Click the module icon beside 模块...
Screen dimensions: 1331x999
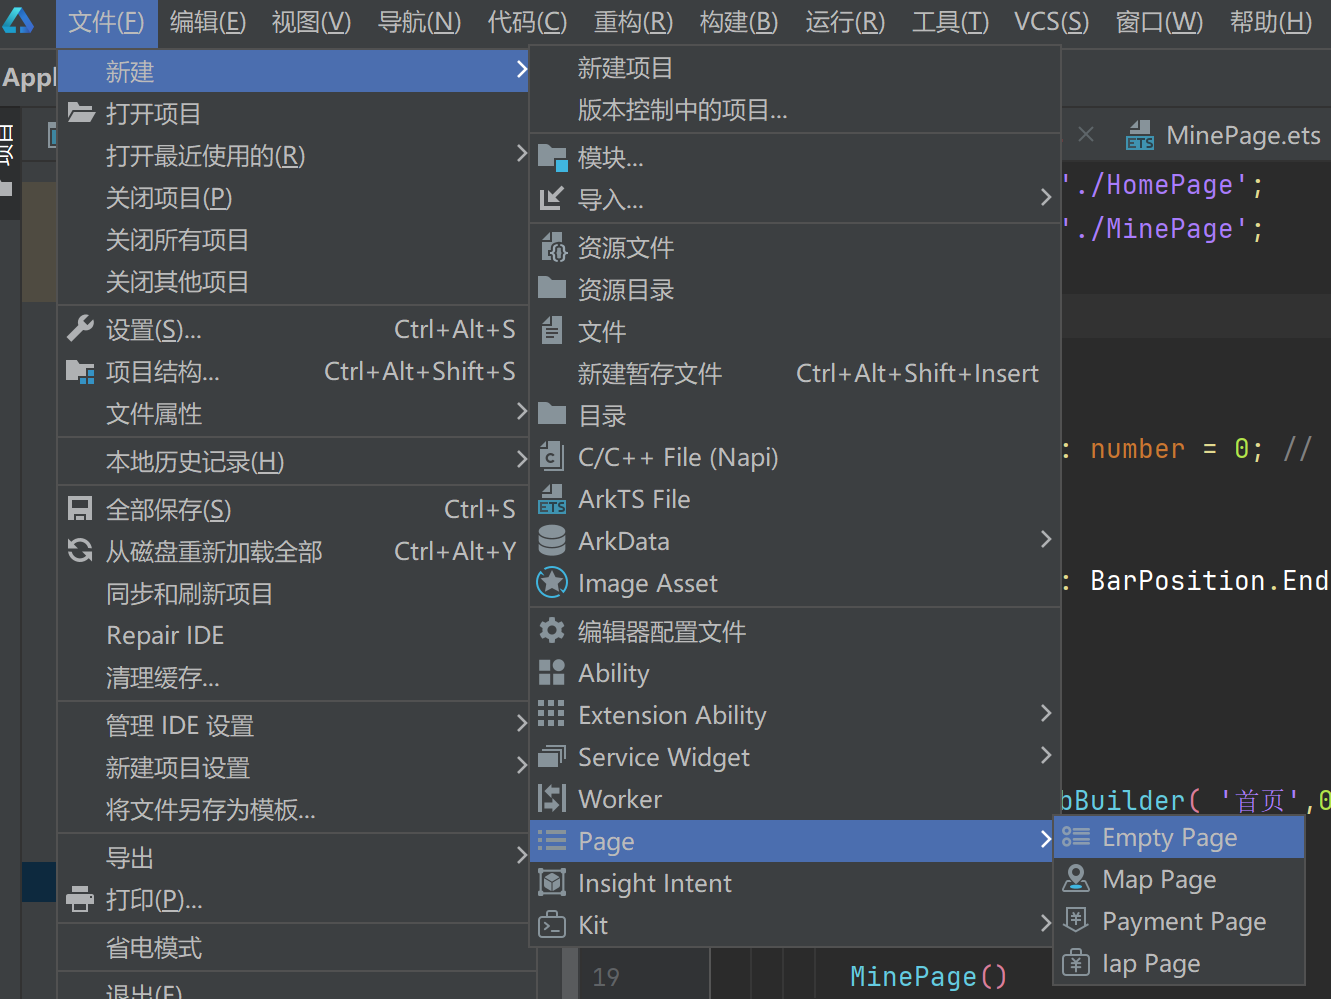click(x=553, y=157)
